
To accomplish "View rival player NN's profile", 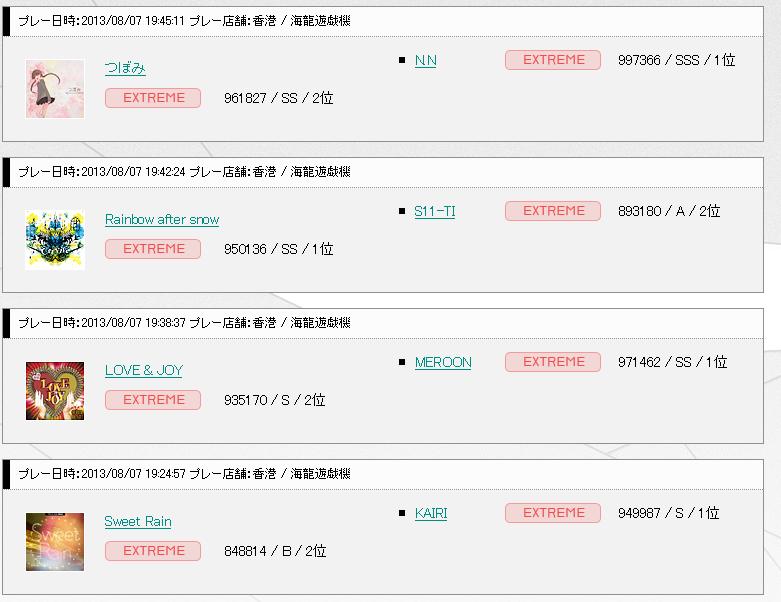I will pos(425,60).
